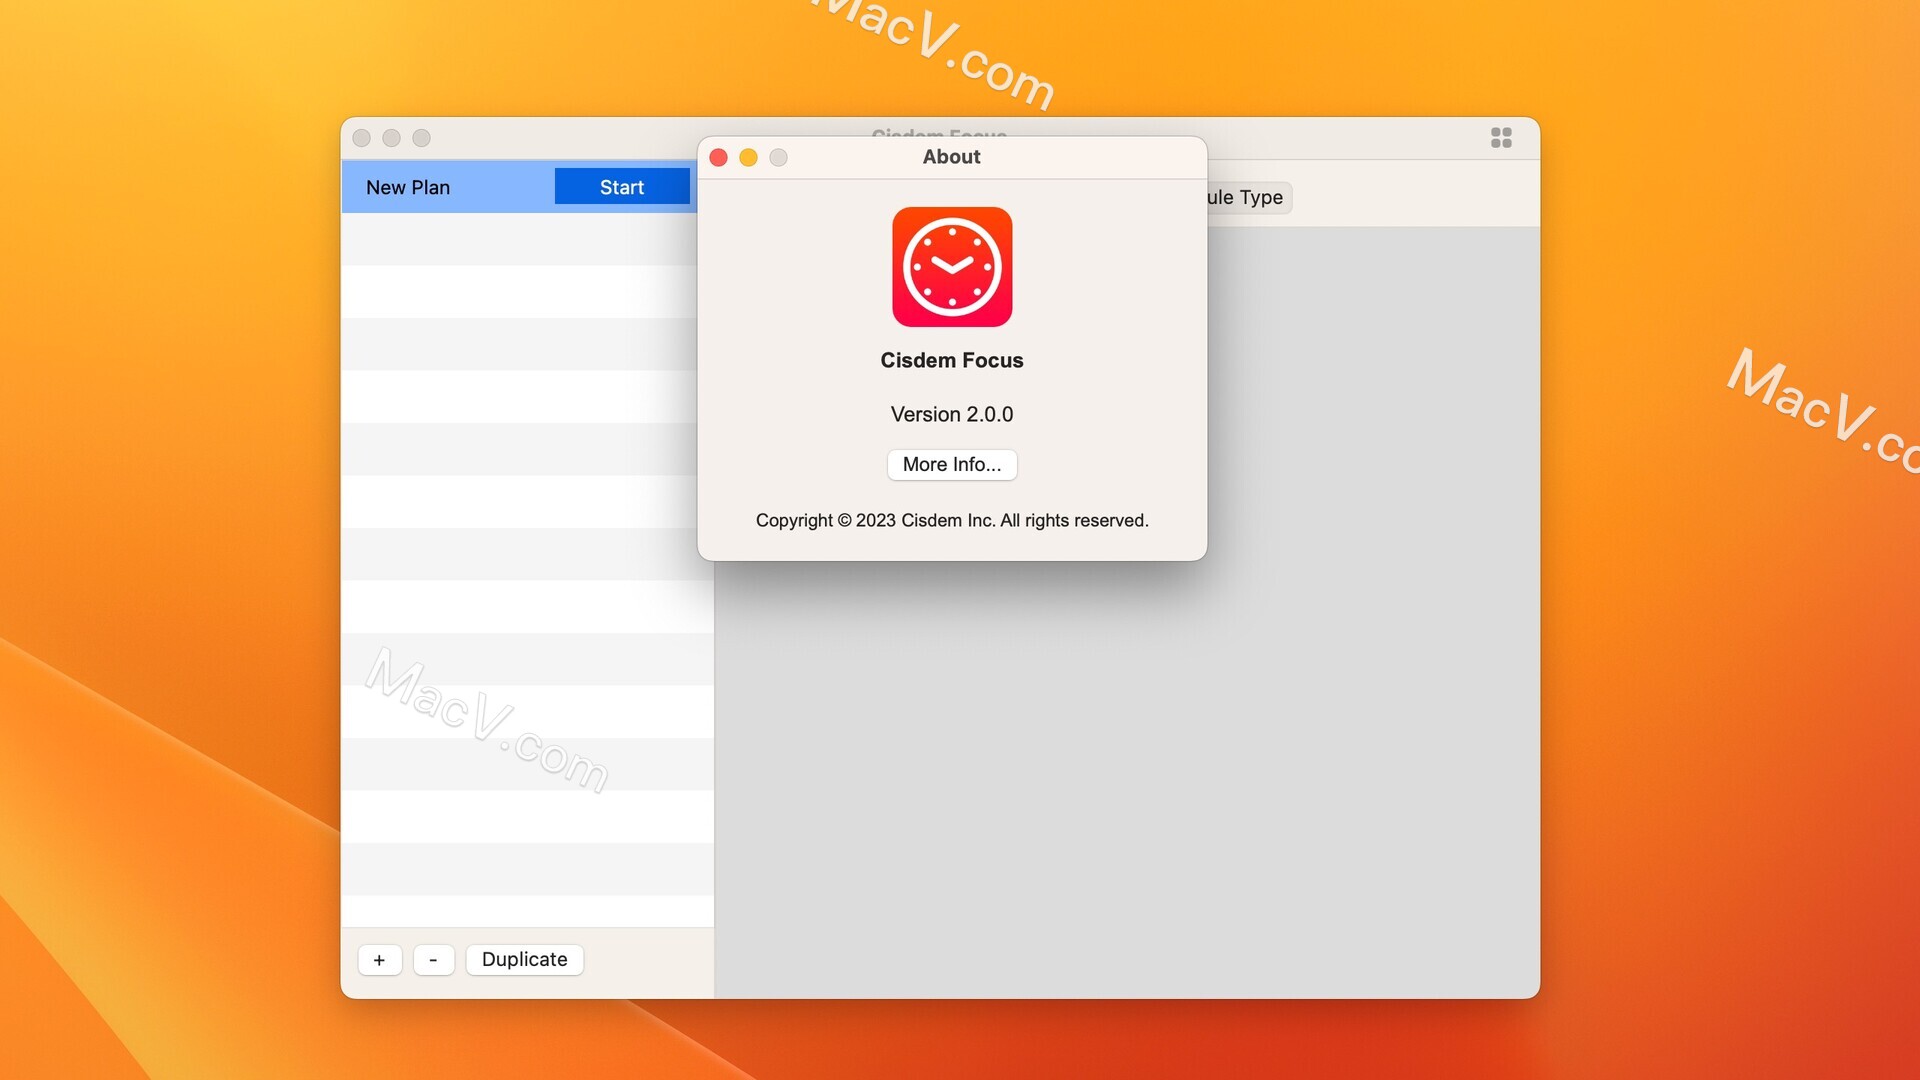Screen dimensions: 1920x1080
Task: Select the New Plan row
Action: (x=519, y=187)
